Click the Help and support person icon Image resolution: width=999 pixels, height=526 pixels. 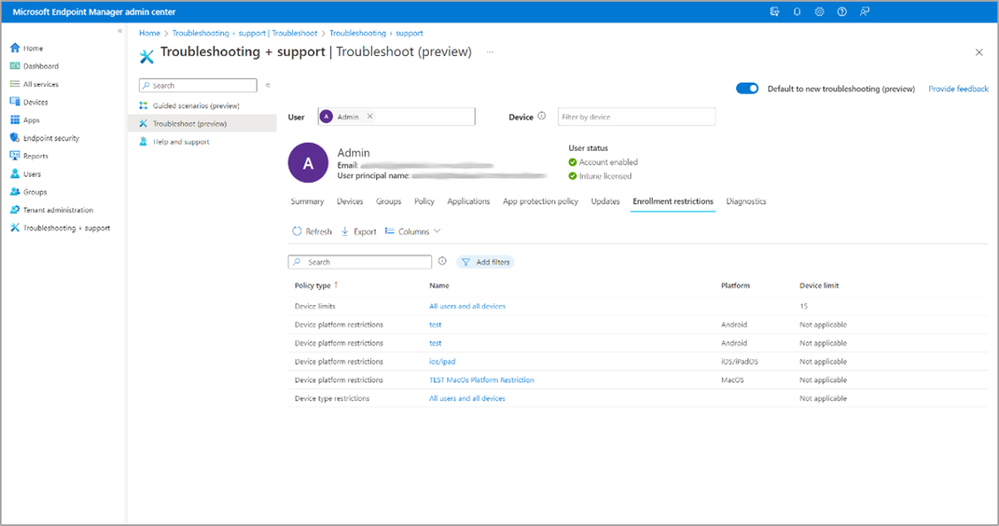143,141
